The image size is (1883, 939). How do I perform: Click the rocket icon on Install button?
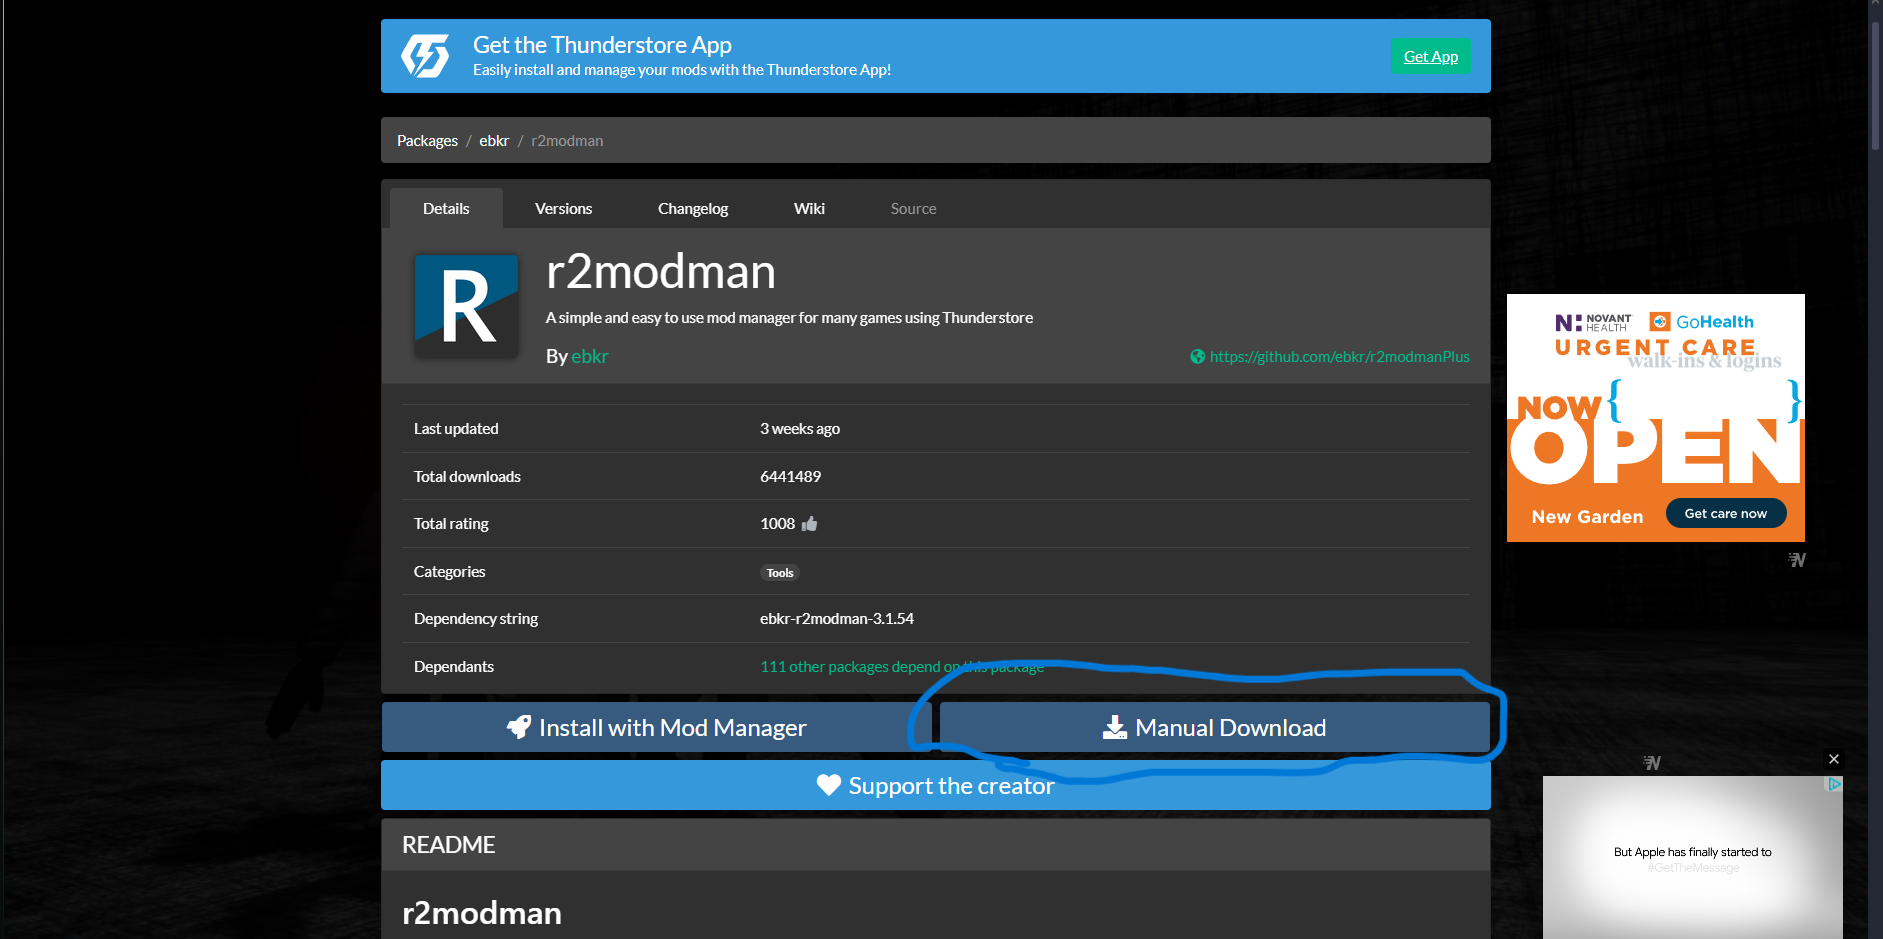pos(519,727)
